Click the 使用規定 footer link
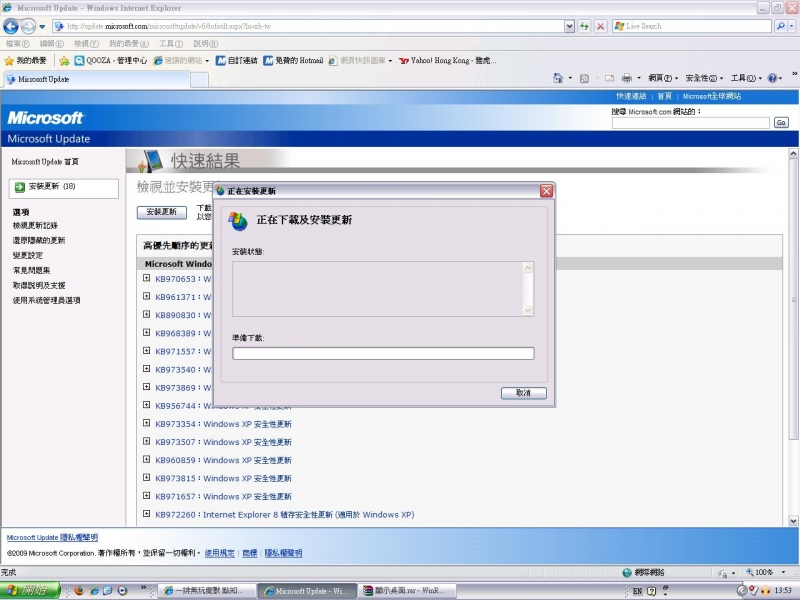This screenshot has width=800, height=600. 219,553
